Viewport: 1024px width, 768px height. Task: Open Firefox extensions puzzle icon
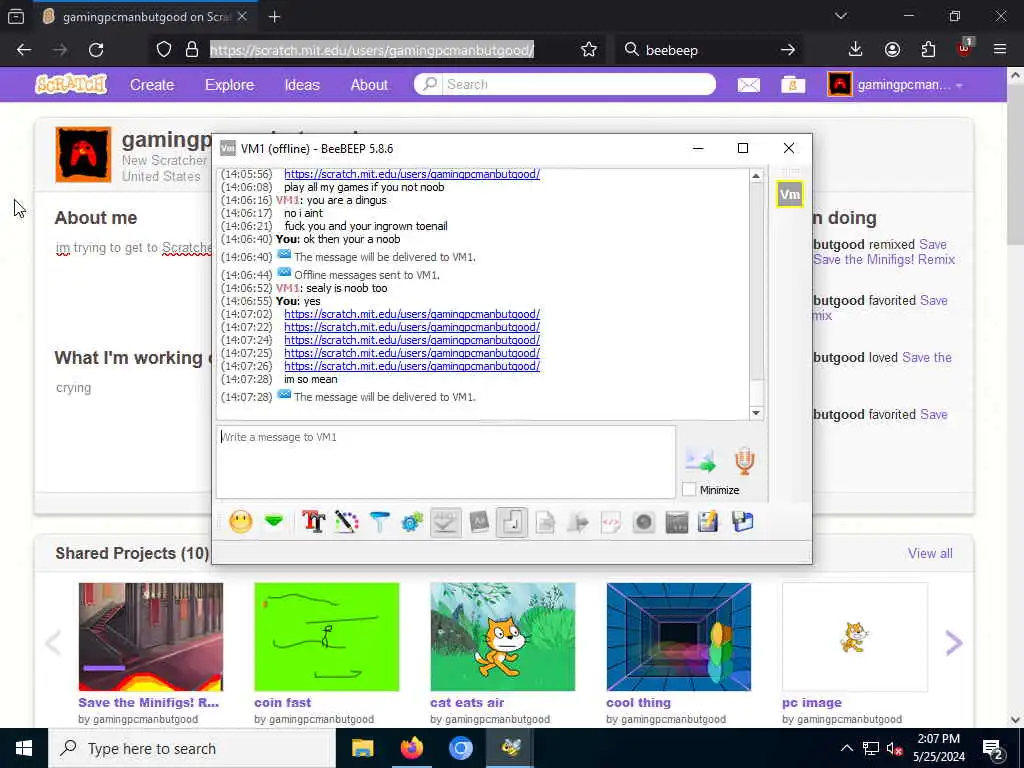tap(928, 50)
